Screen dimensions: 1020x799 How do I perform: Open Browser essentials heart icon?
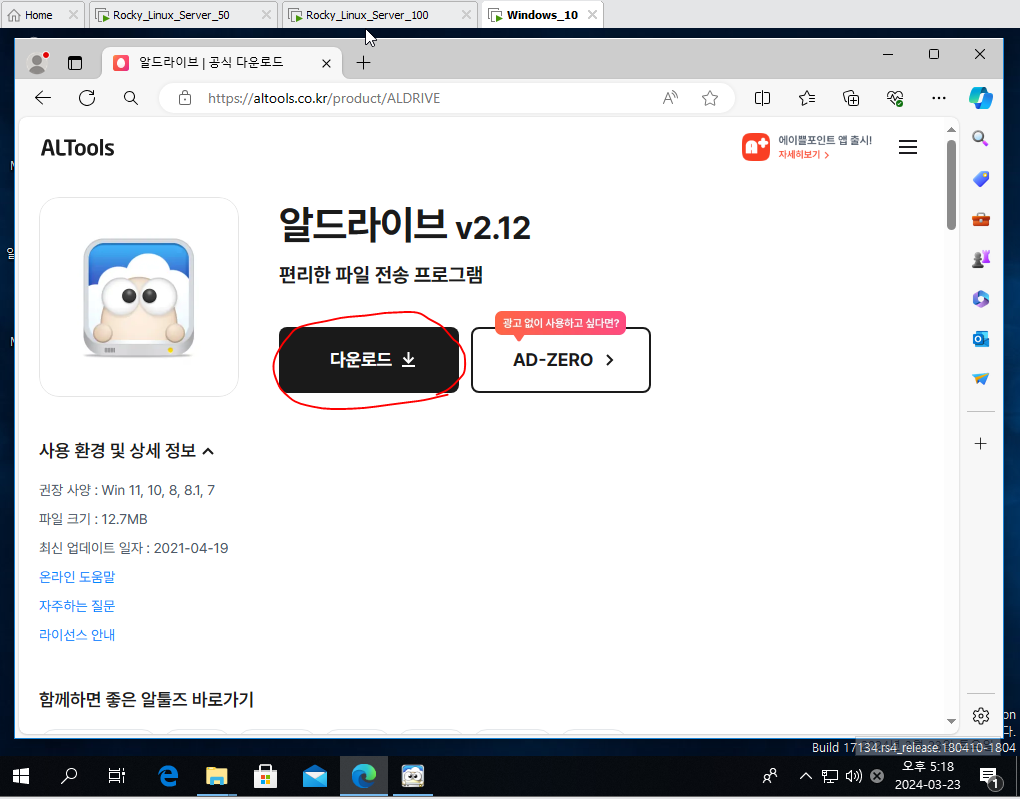point(895,98)
